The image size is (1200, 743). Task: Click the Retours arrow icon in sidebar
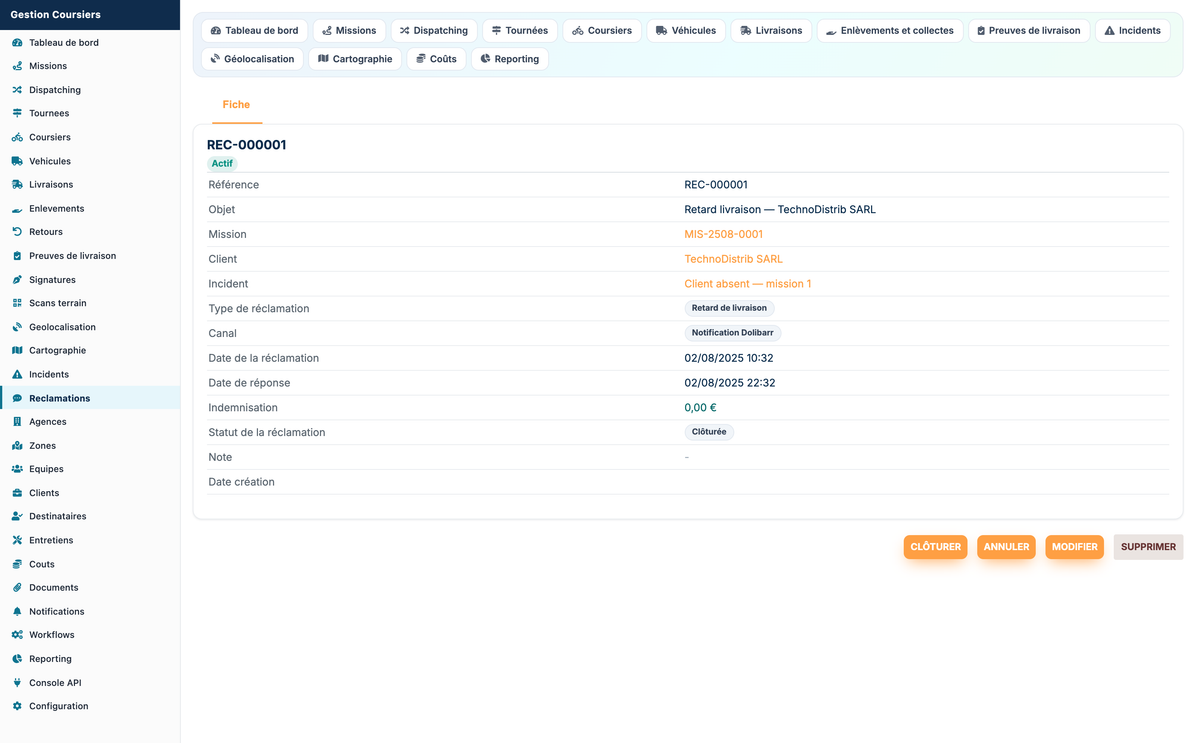17,232
